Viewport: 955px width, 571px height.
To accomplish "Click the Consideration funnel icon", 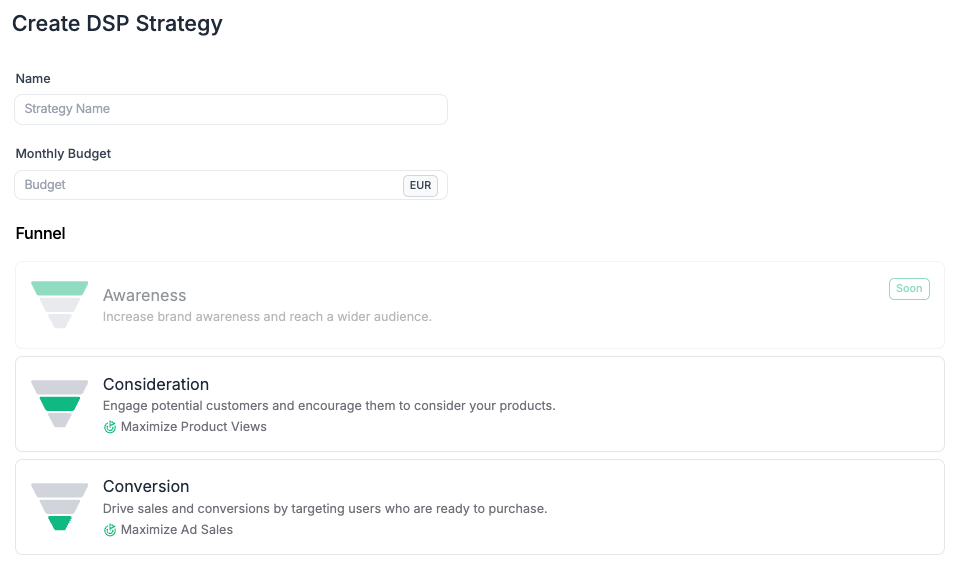I will [60, 404].
